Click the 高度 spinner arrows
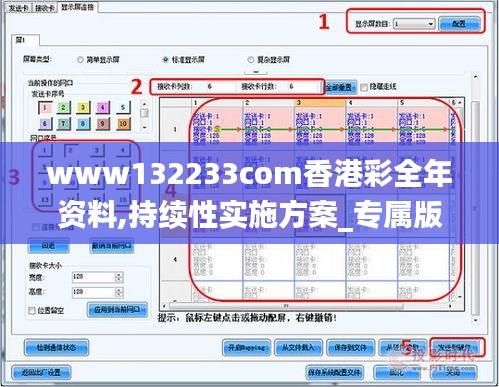The height and width of the screenshot is (387, 499). (119, 292)
